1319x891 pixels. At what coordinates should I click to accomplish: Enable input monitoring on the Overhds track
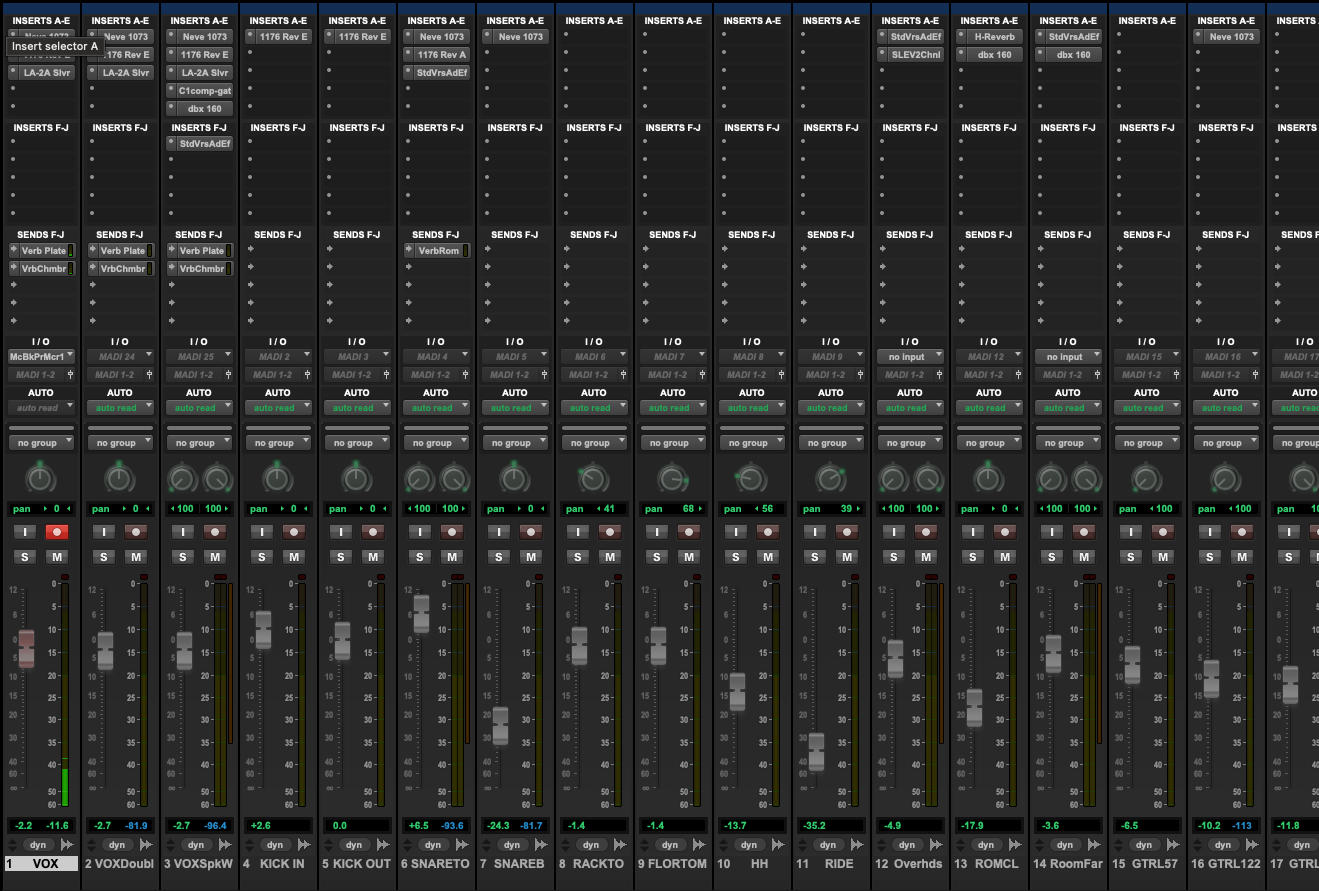(x=893, y=532)
